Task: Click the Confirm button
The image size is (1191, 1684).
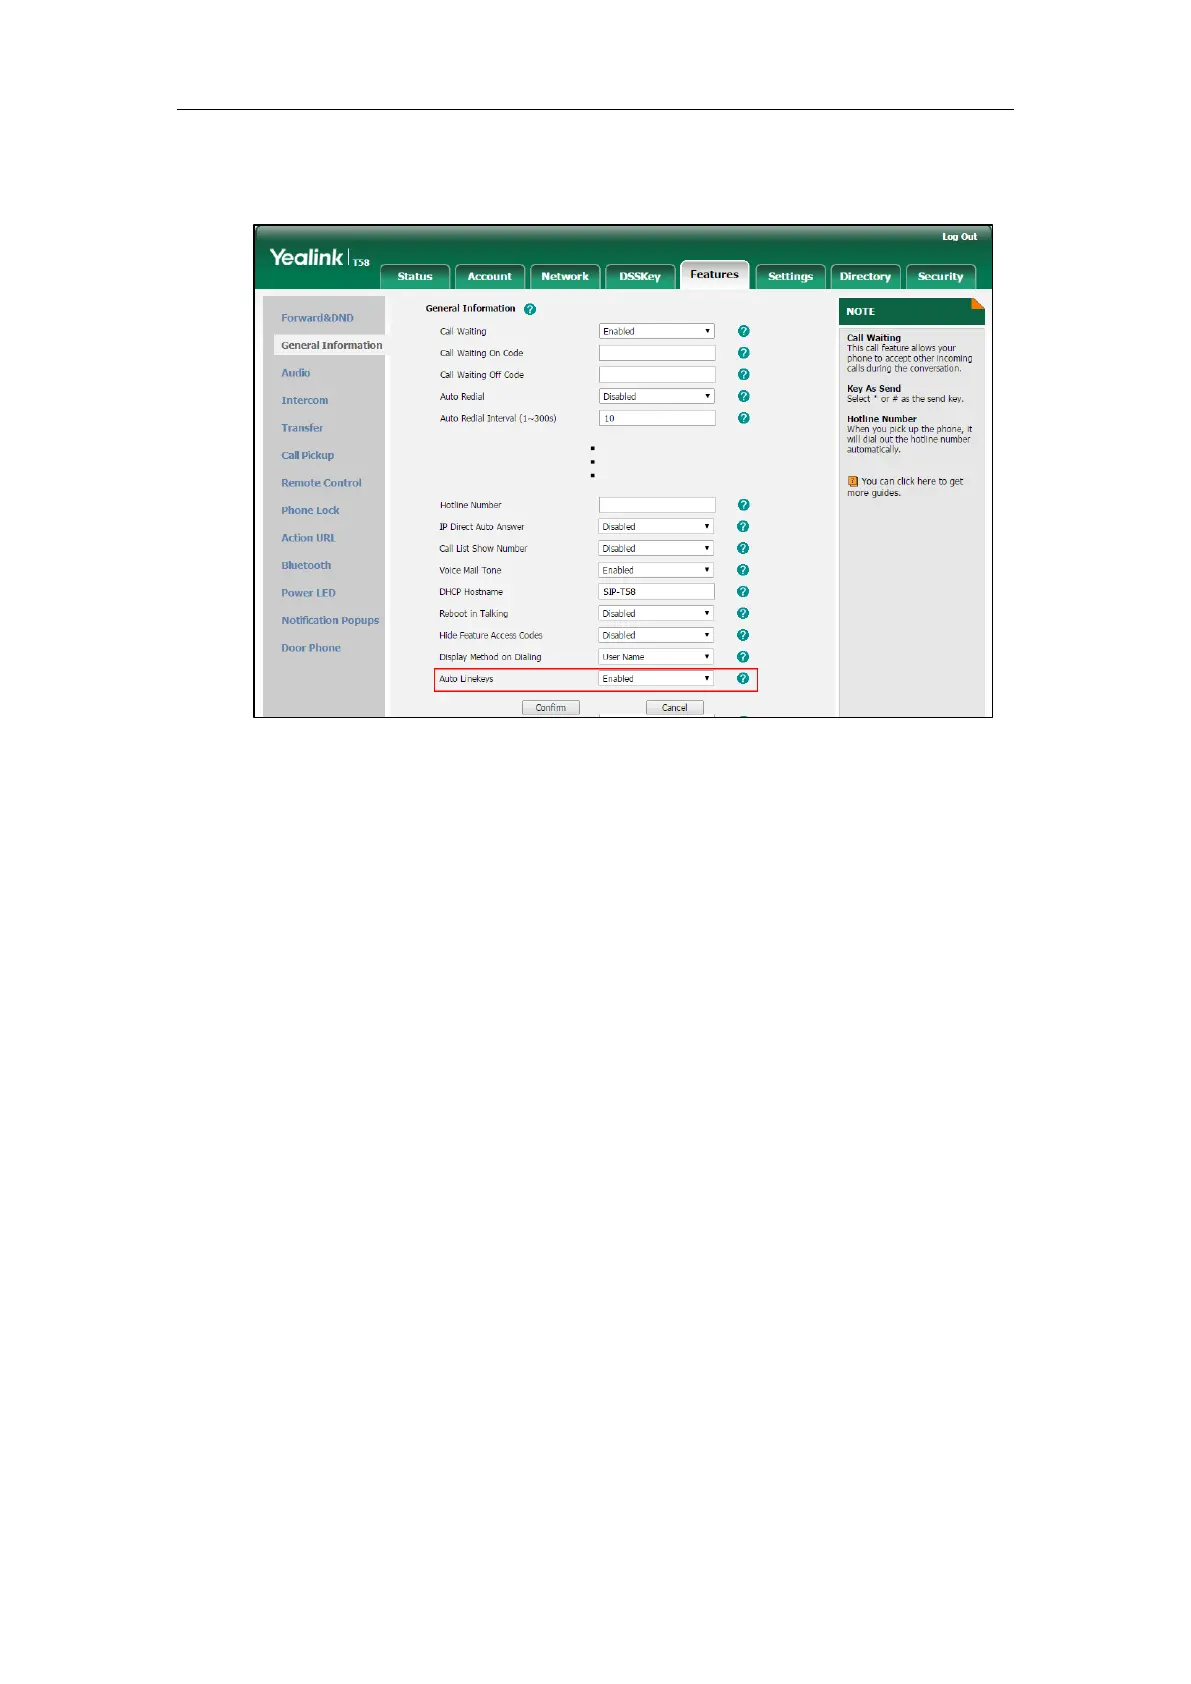Action: coord(551,708)
